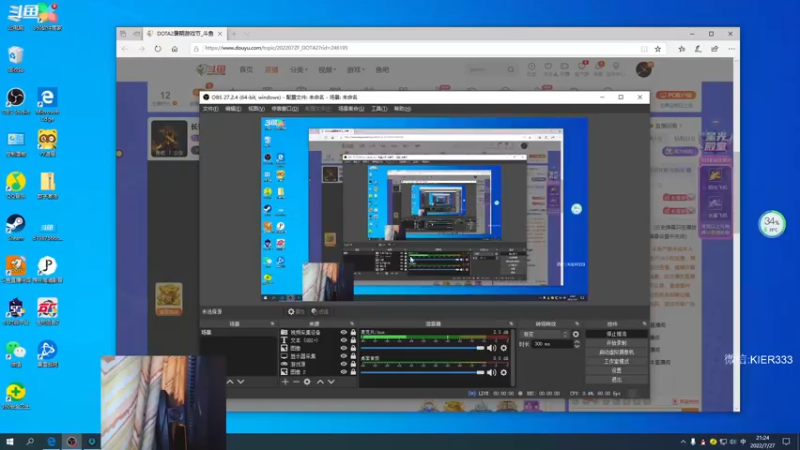Open transition properties gear icon

(576, 334)
